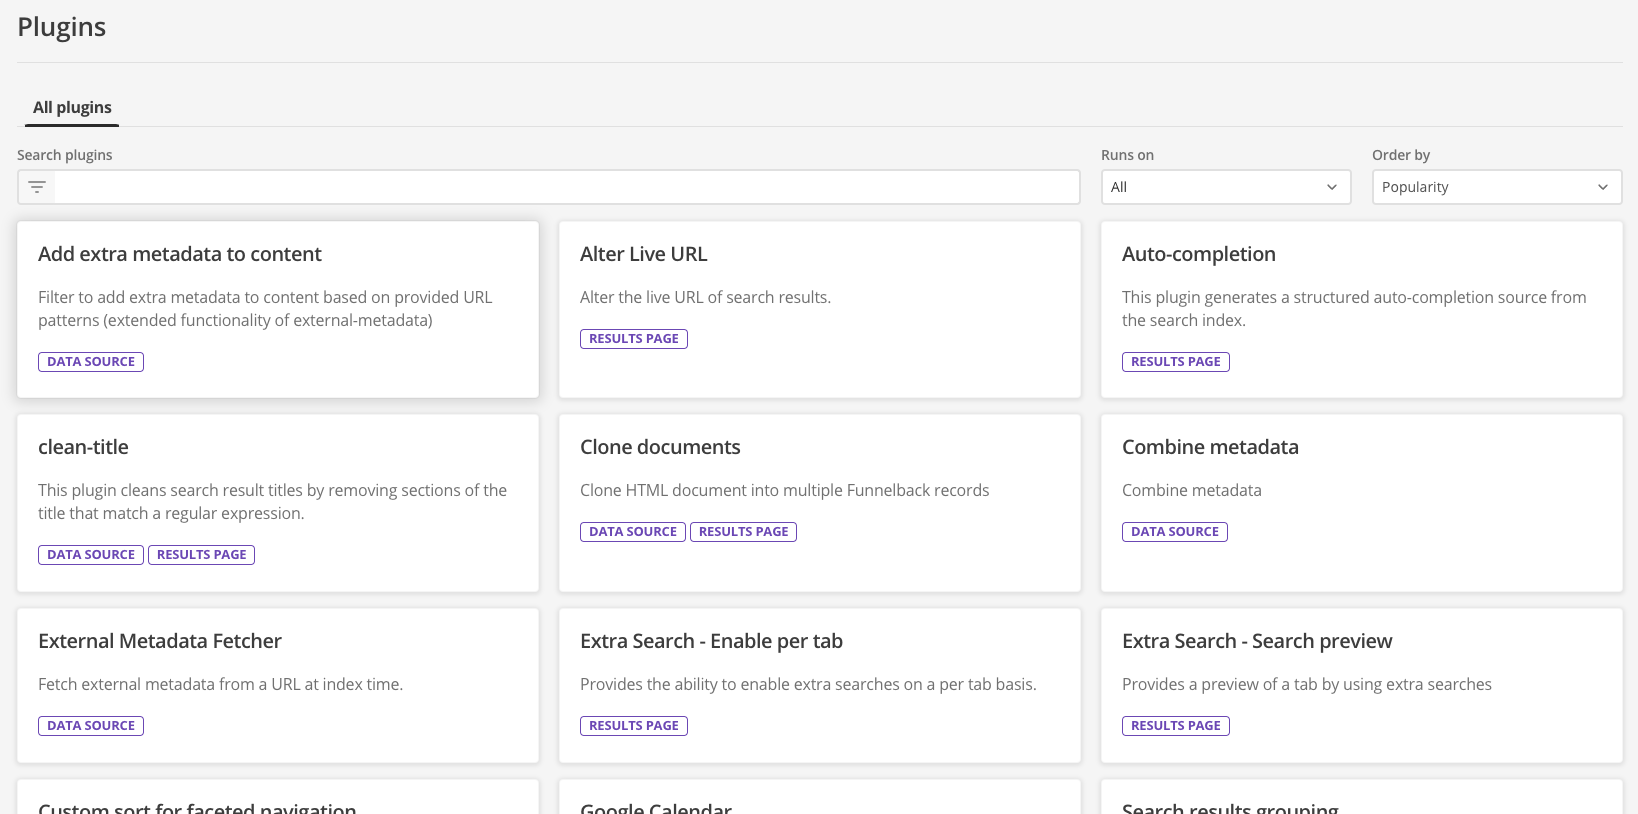Open the Alter Live URL plugin card
Image resolution: width=1638 pixels, height=814 pixels.
point(643,255)
